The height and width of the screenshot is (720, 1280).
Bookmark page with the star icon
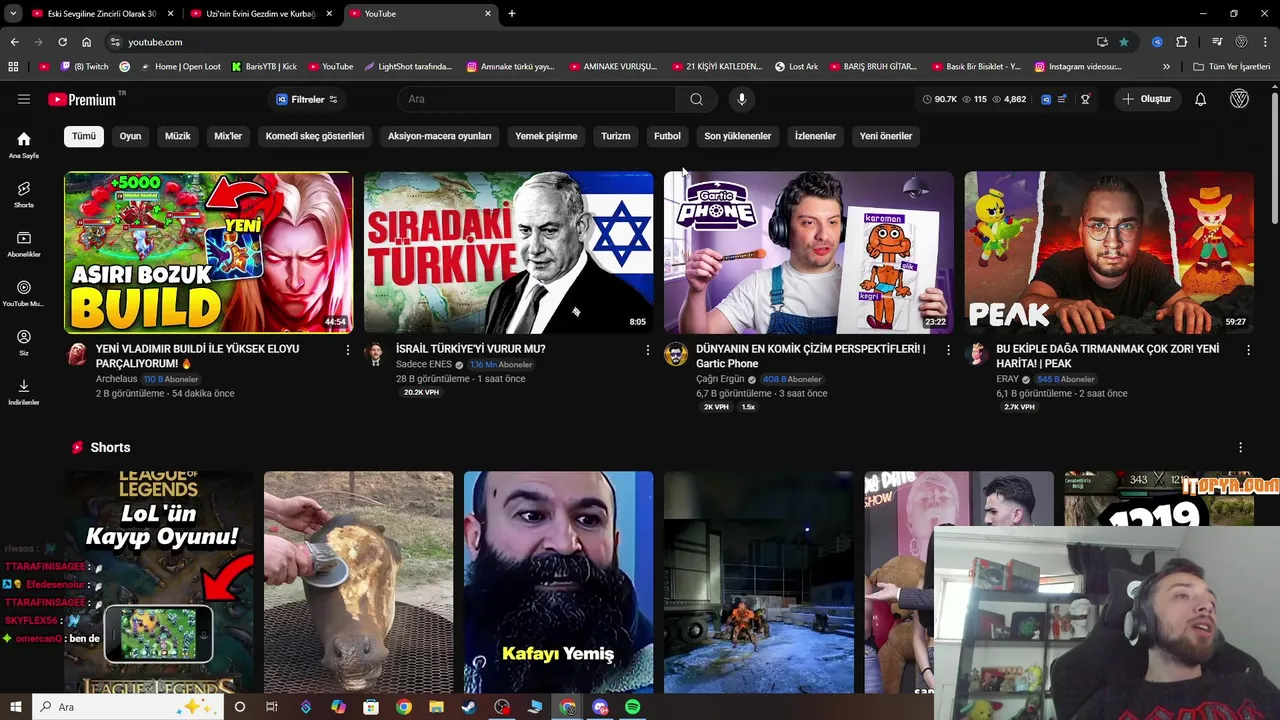point(1124,42)
